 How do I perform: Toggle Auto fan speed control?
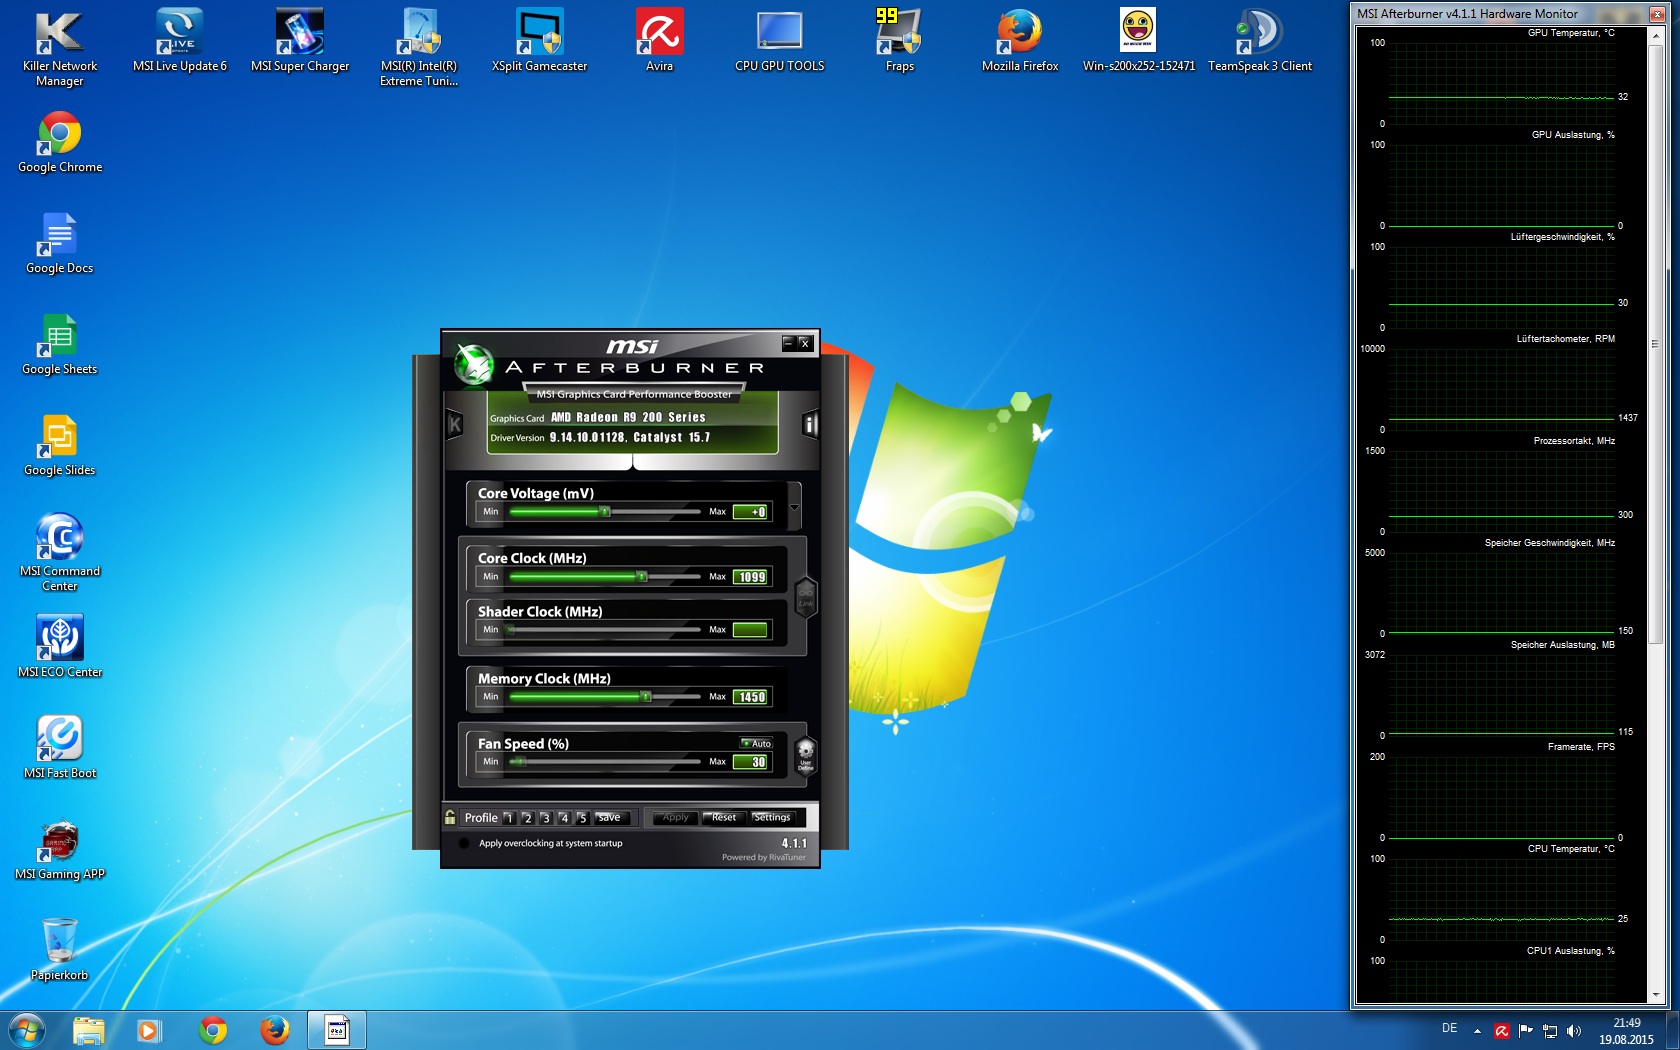coord(756,743)
